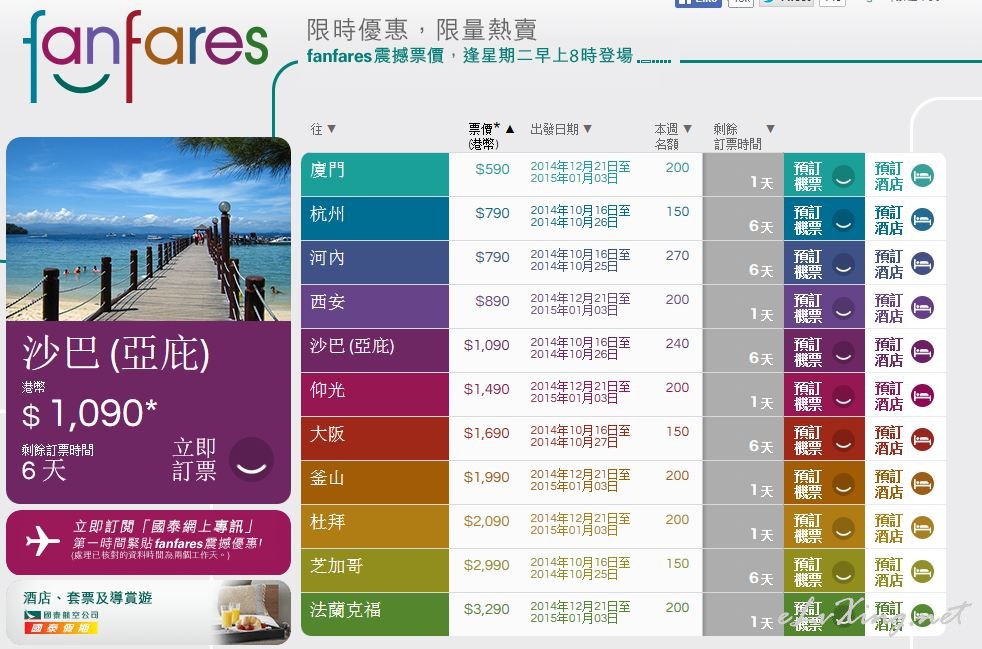Click the airplane icon in the newsletter banner

[43, 540]
